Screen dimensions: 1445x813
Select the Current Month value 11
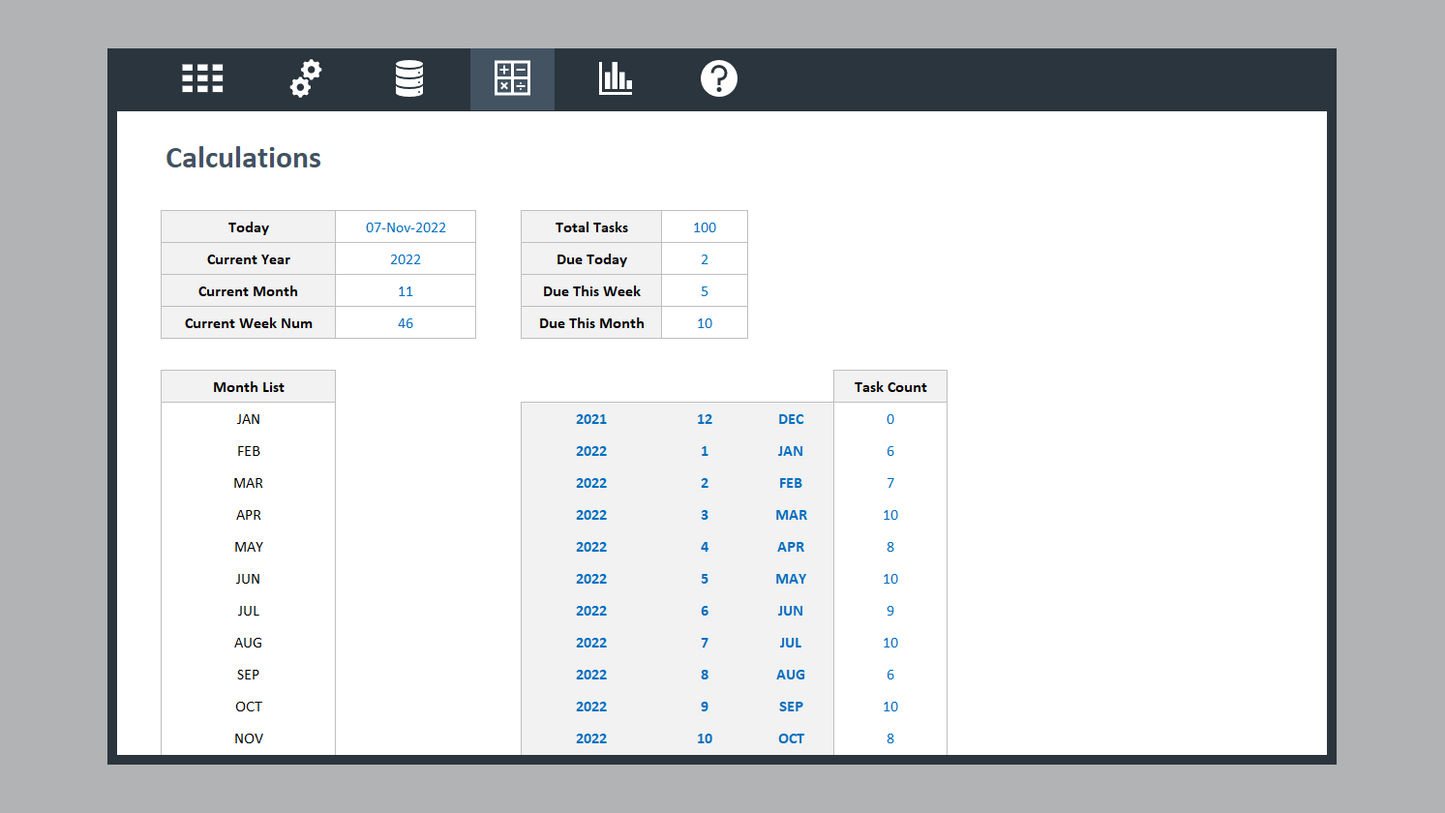coord(405,291)
